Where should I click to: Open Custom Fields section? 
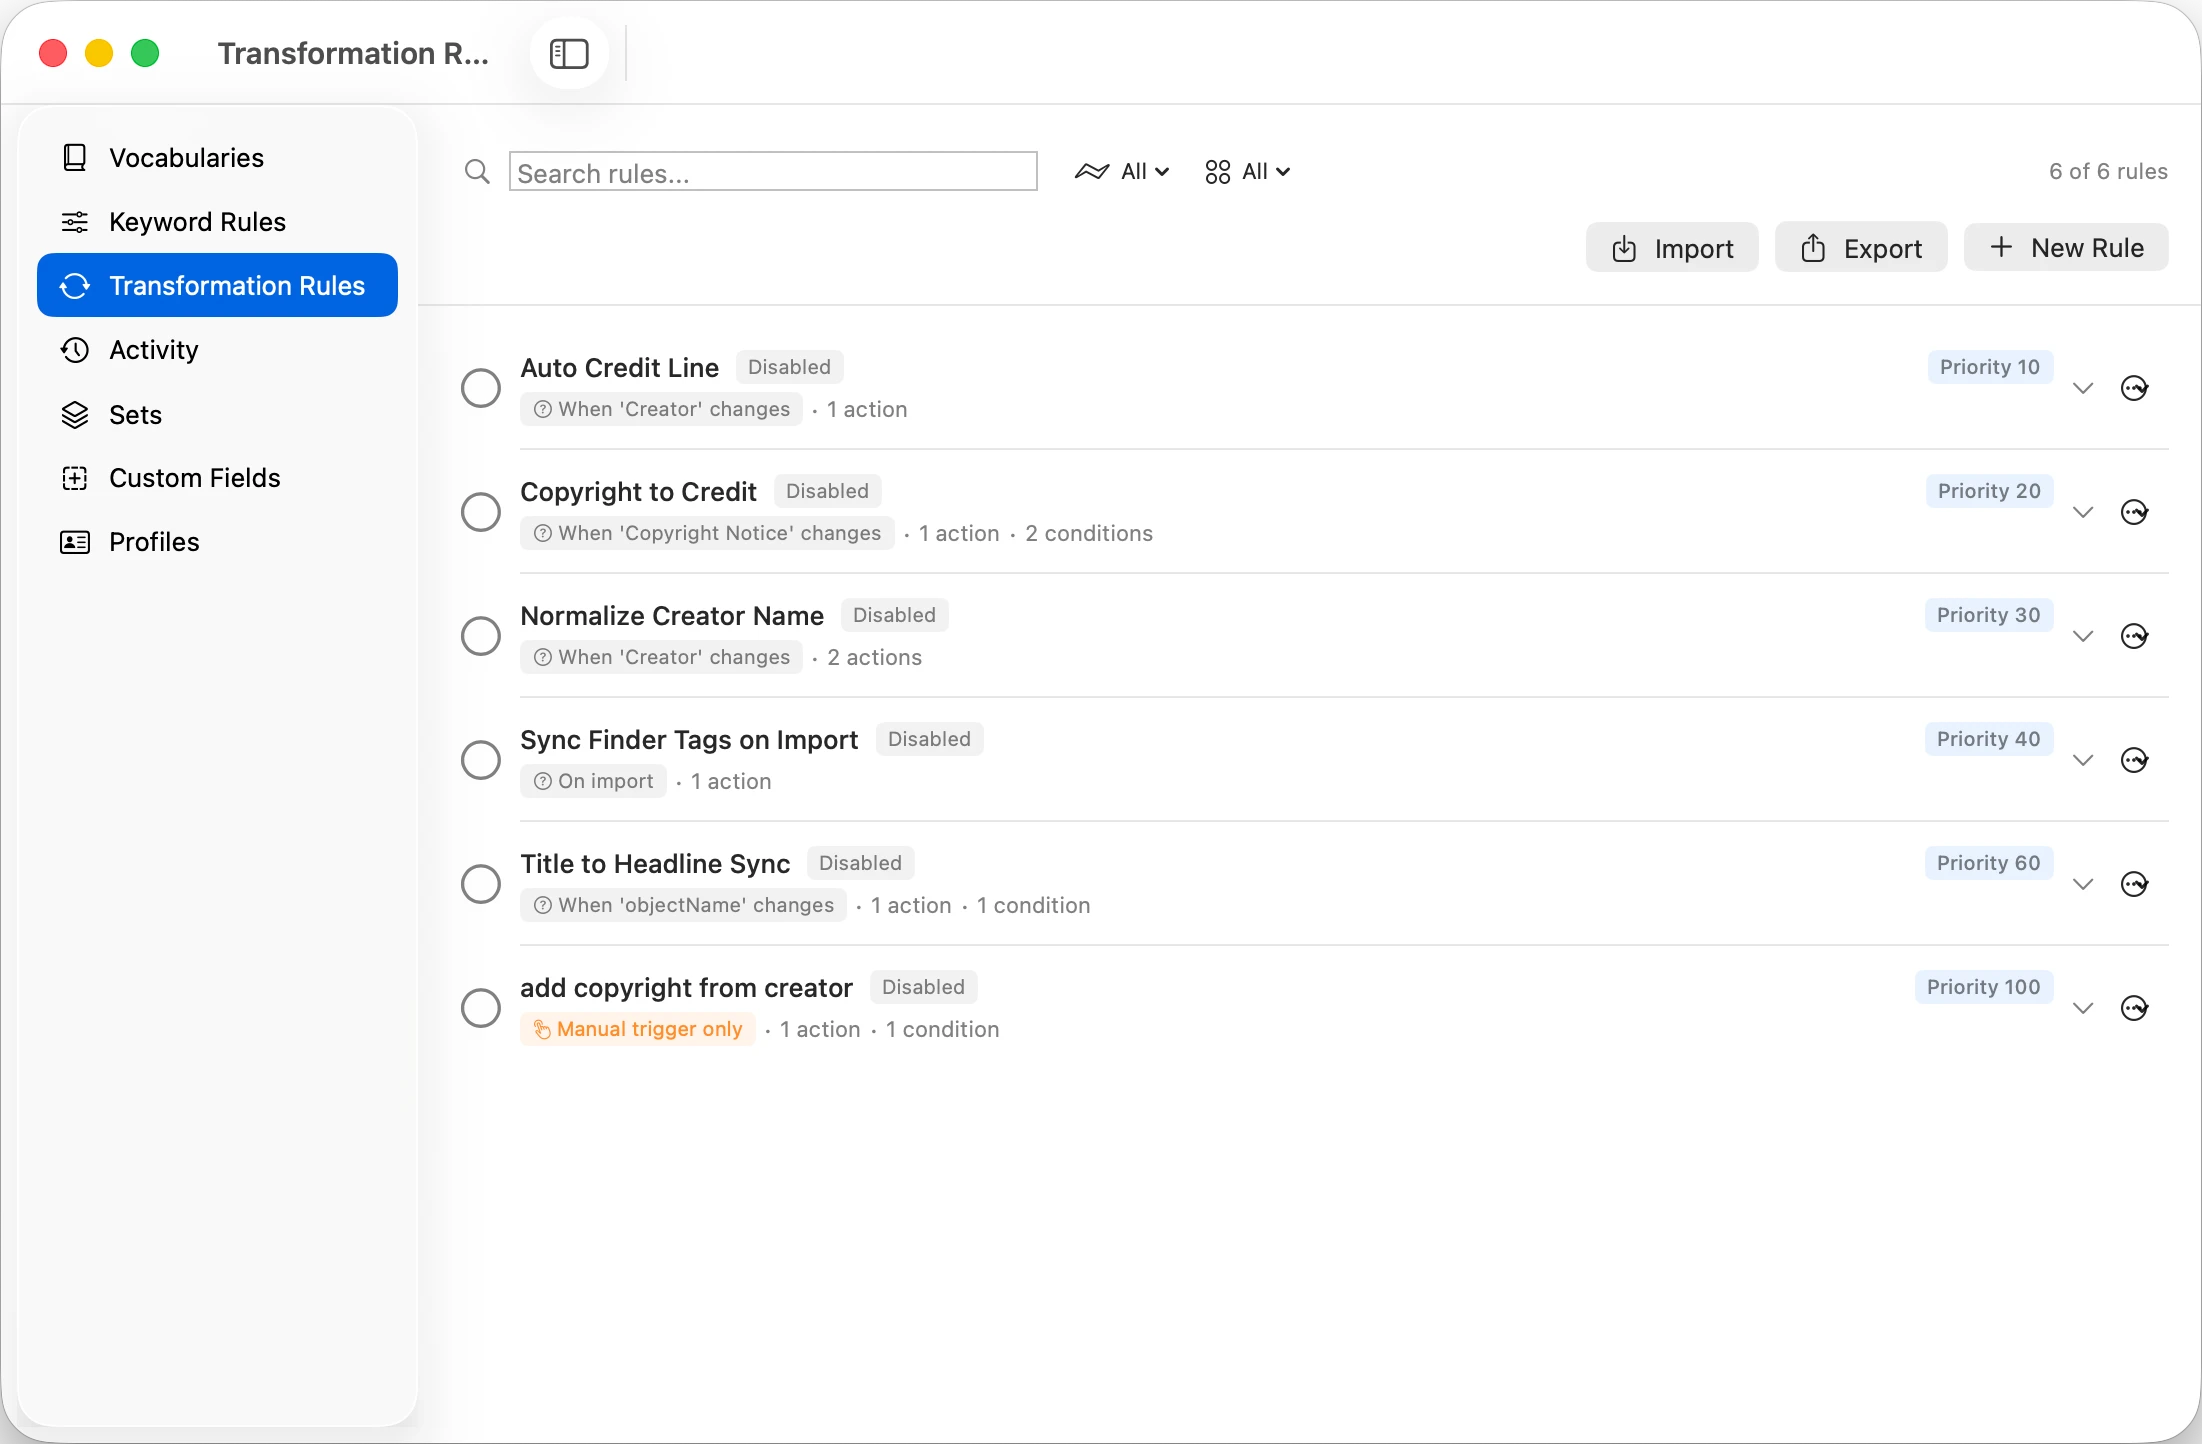click(x=217, y=478)
